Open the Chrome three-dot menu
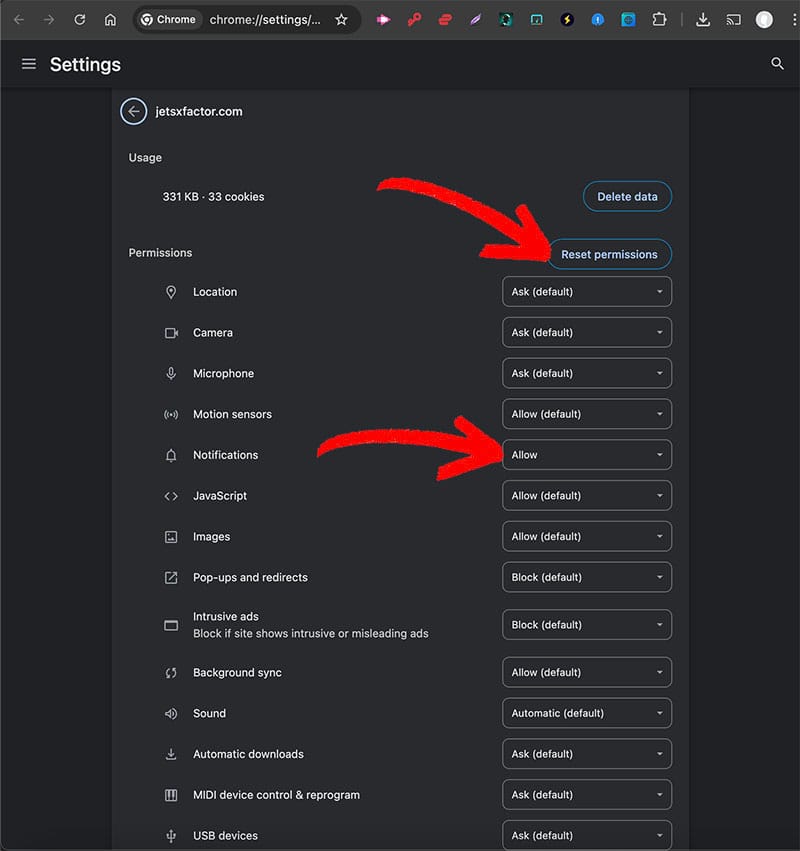 click(793, 19)
